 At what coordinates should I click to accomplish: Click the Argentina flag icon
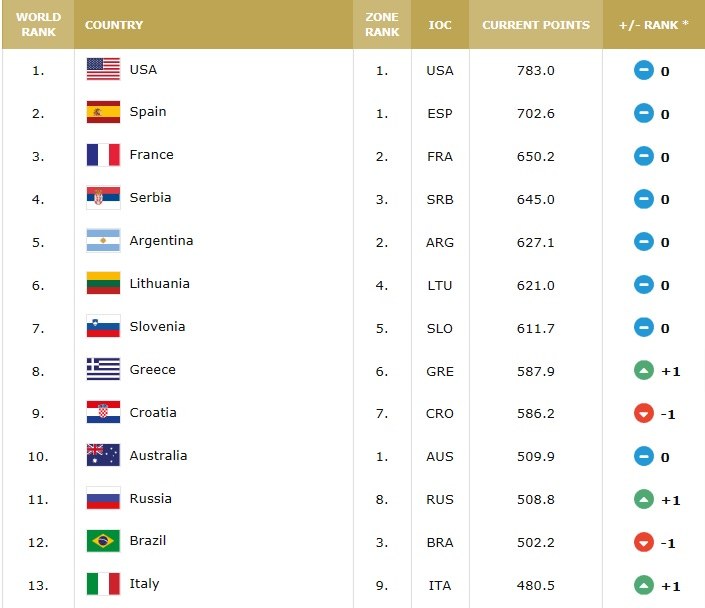point(103,241)
